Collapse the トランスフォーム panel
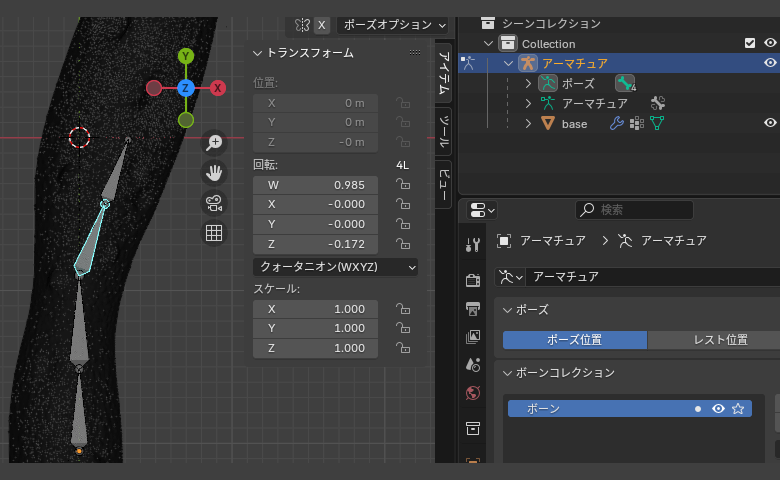The image size is (780, 480). (258, 53)
